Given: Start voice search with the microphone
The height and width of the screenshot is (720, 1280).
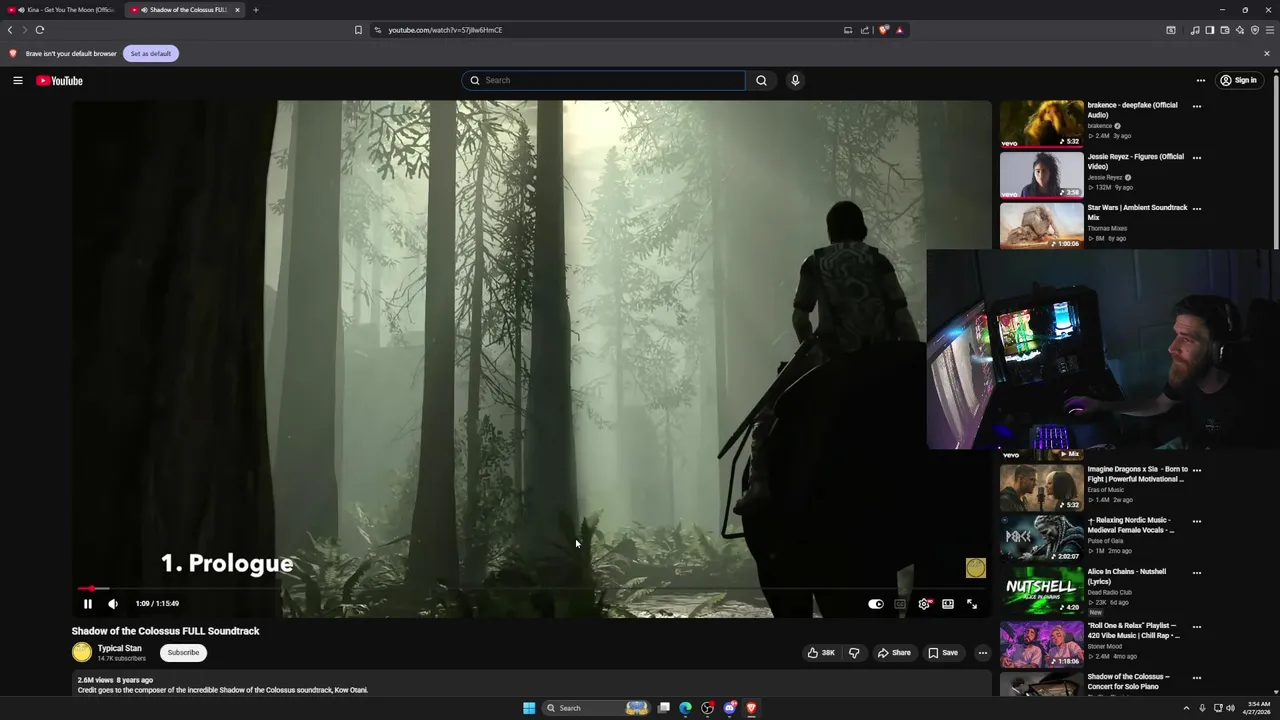Looking at the screenshot, I should 795,80.
